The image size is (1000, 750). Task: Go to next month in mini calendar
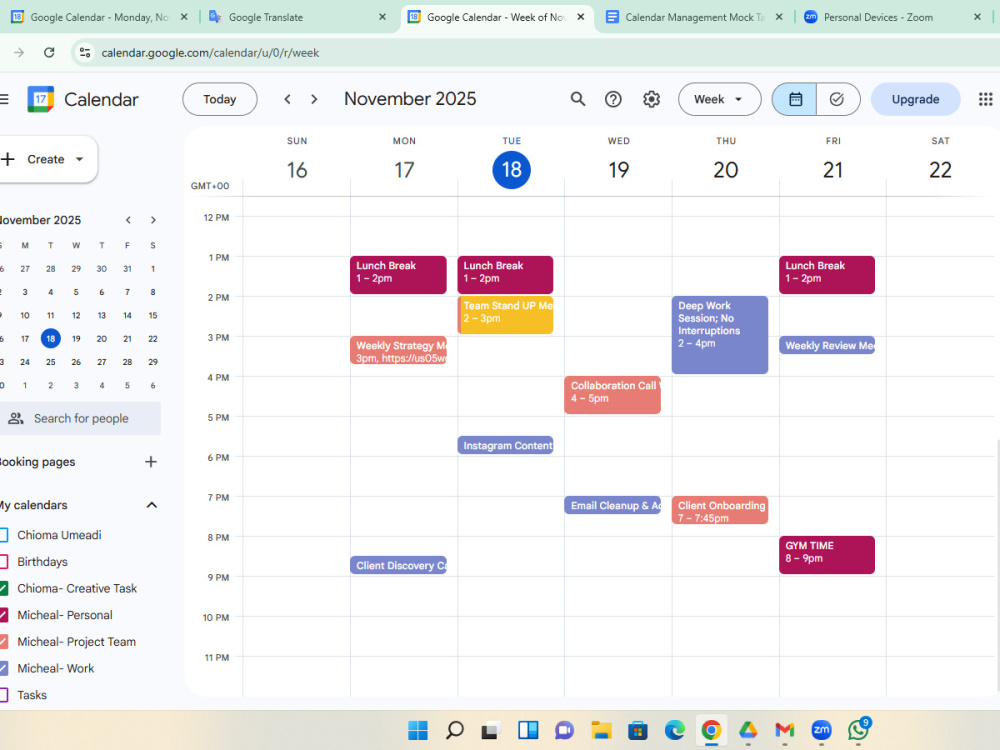153,220
